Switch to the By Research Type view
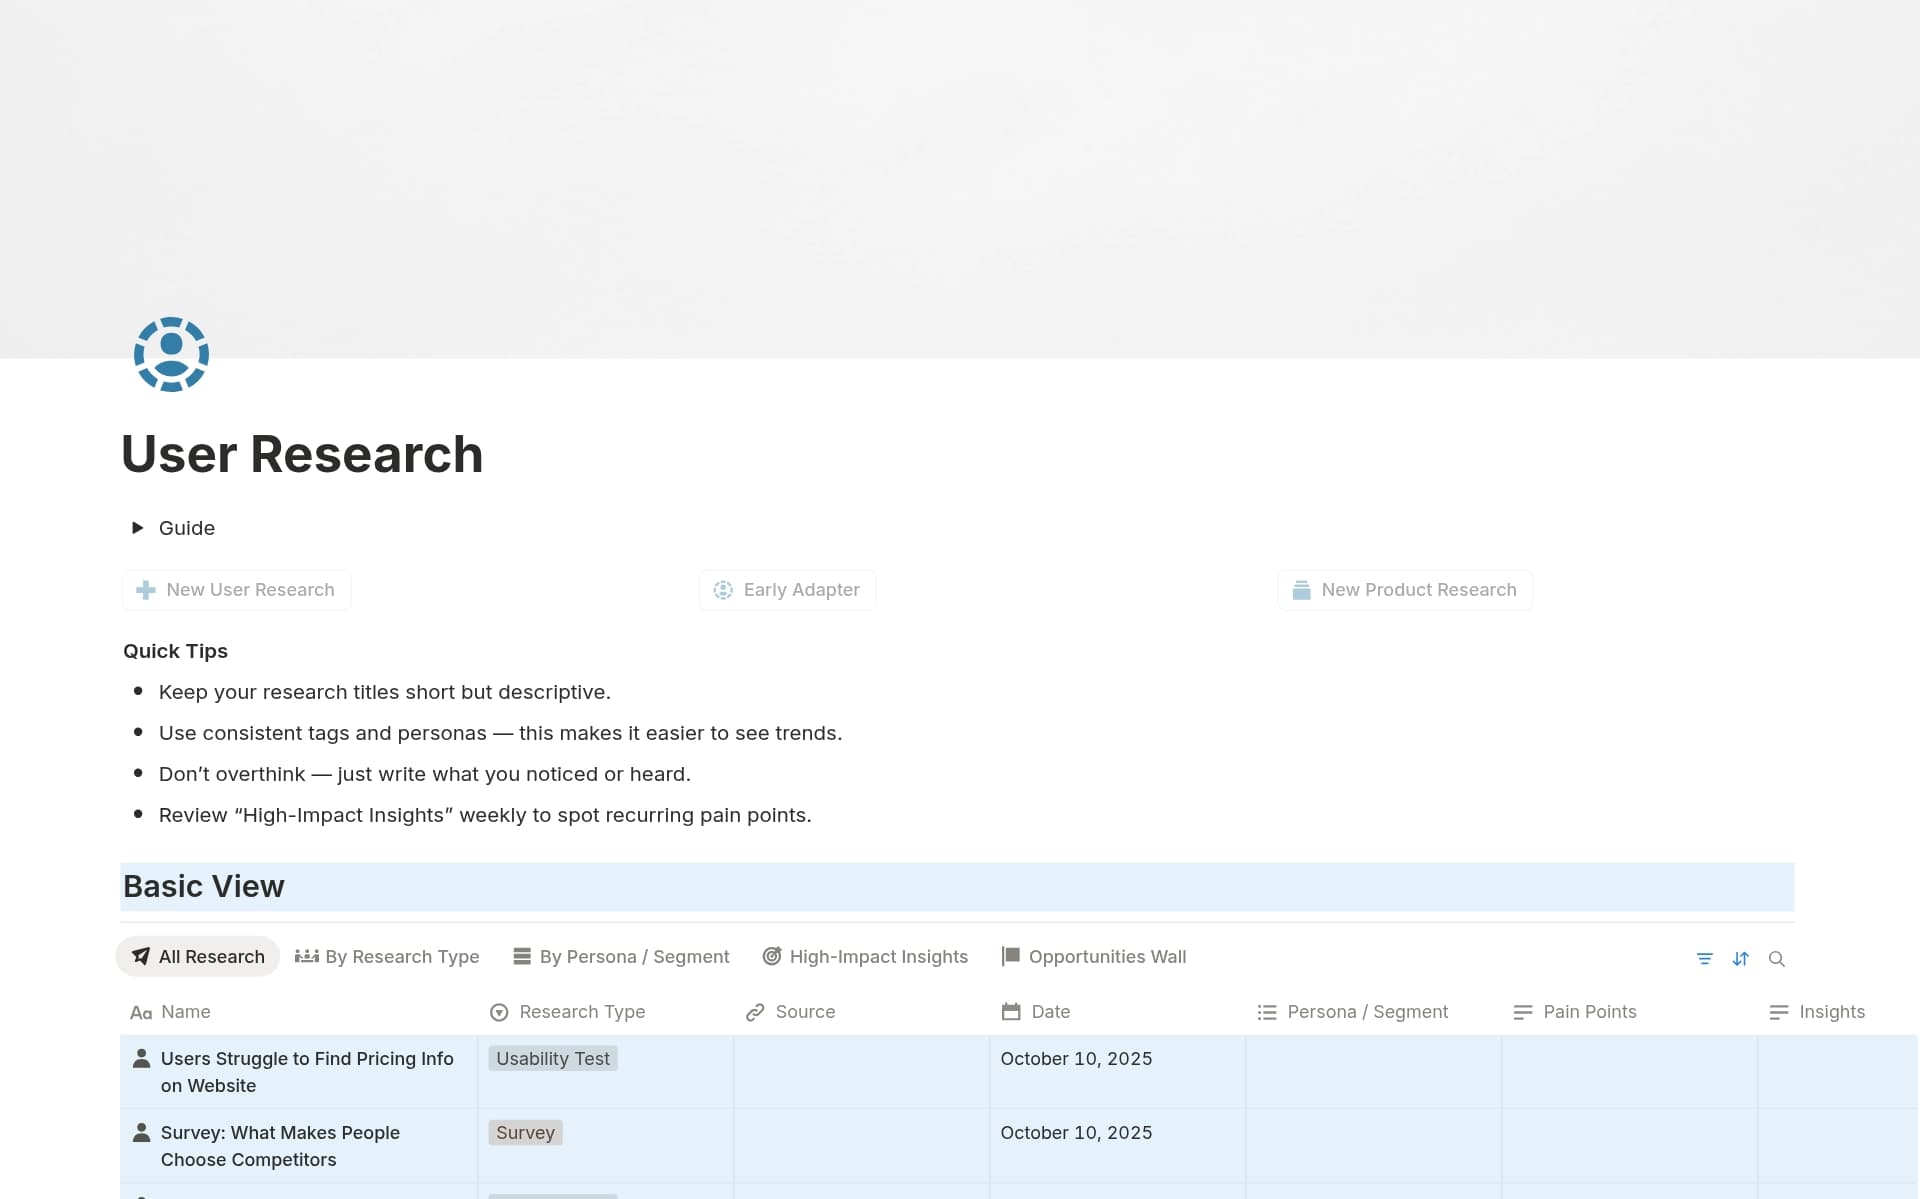 coord(388,956)
